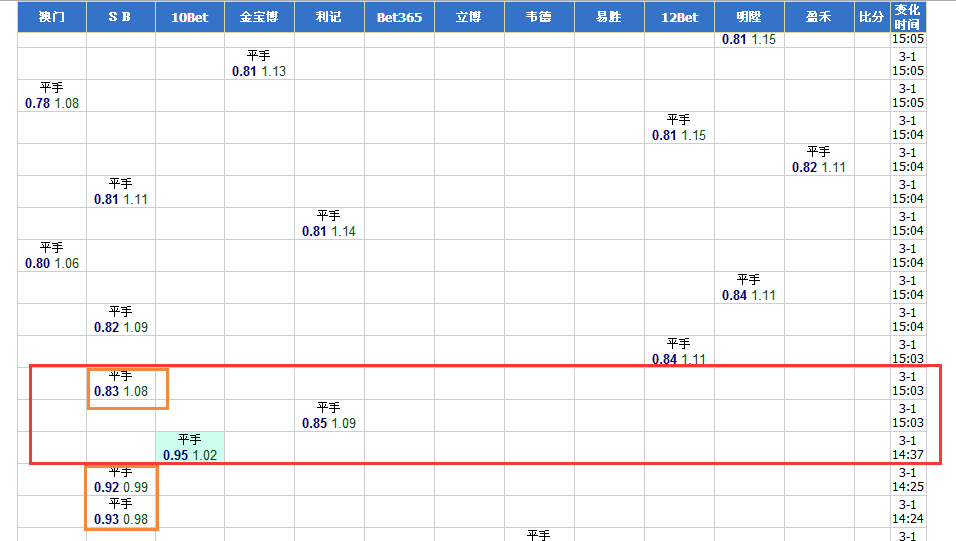The width and height of the screenshot is (956, 541).
Task: Select the time cell in the 0.82 1.11 row
Action: pyautogui.click(x=908, y=160)
